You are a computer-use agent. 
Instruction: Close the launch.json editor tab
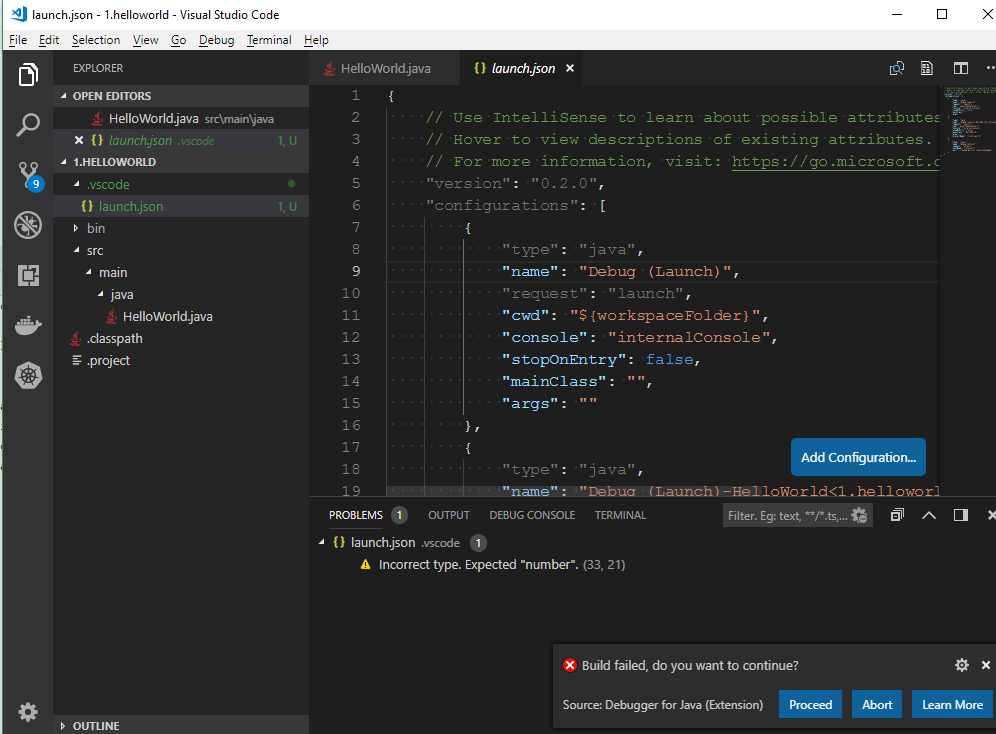point(570,68)
